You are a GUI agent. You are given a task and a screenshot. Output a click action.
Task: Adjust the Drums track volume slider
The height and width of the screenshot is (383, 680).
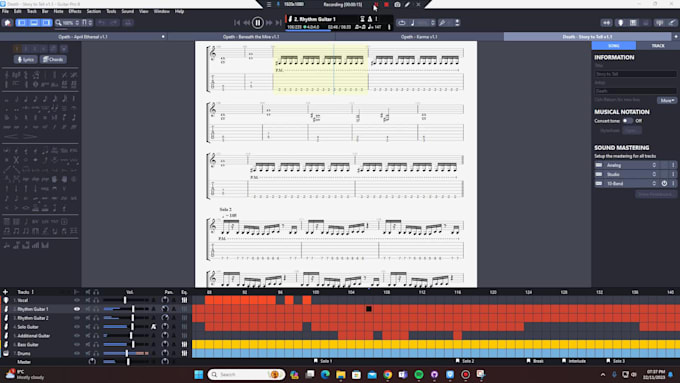click(x=126, y=354)
